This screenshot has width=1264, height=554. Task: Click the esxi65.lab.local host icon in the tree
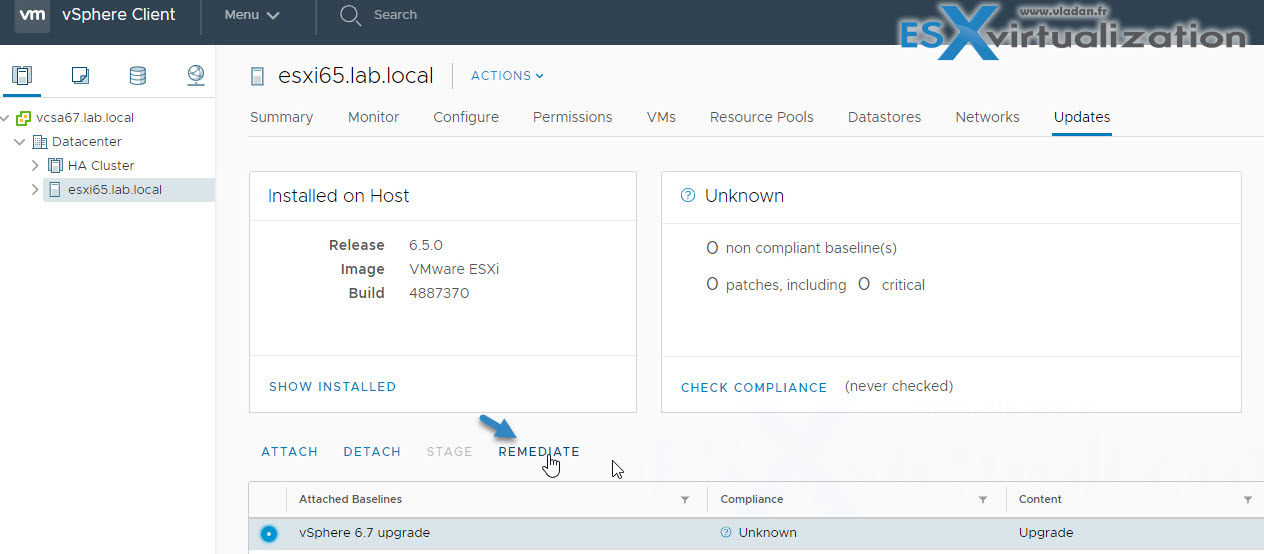(x=55, y=189)
